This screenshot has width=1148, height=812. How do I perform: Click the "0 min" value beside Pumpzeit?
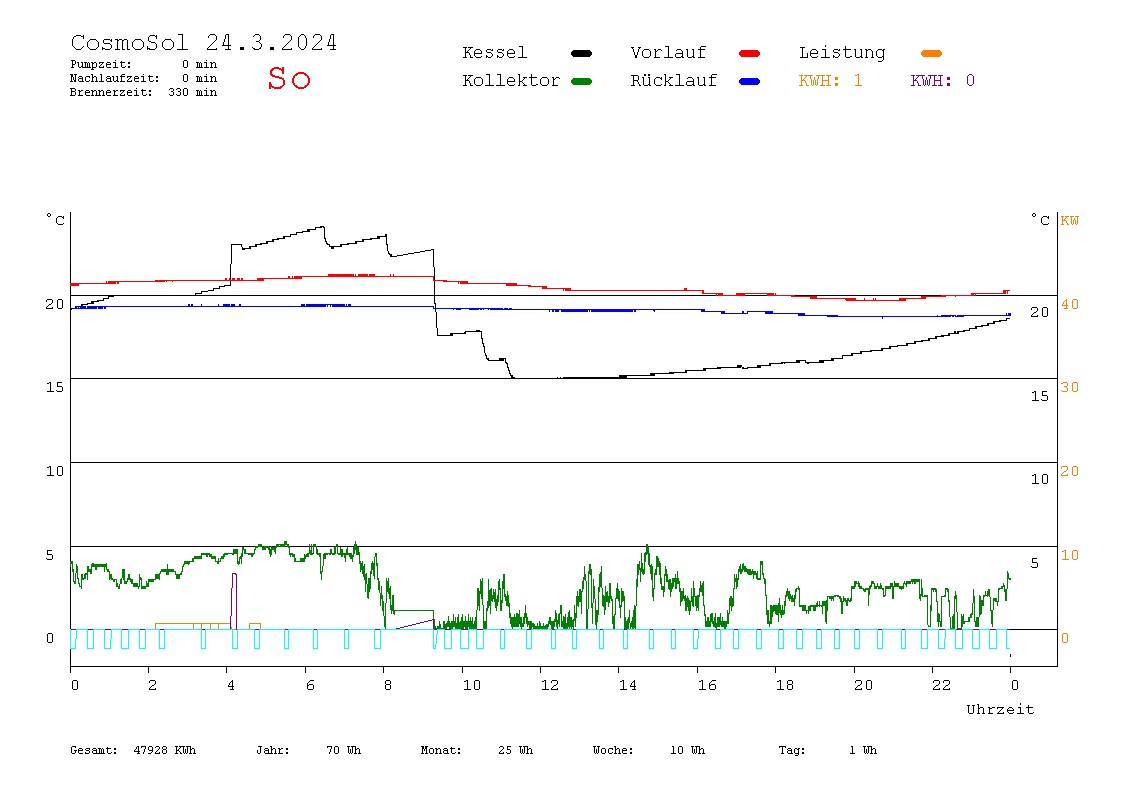(x=199, y=64)
